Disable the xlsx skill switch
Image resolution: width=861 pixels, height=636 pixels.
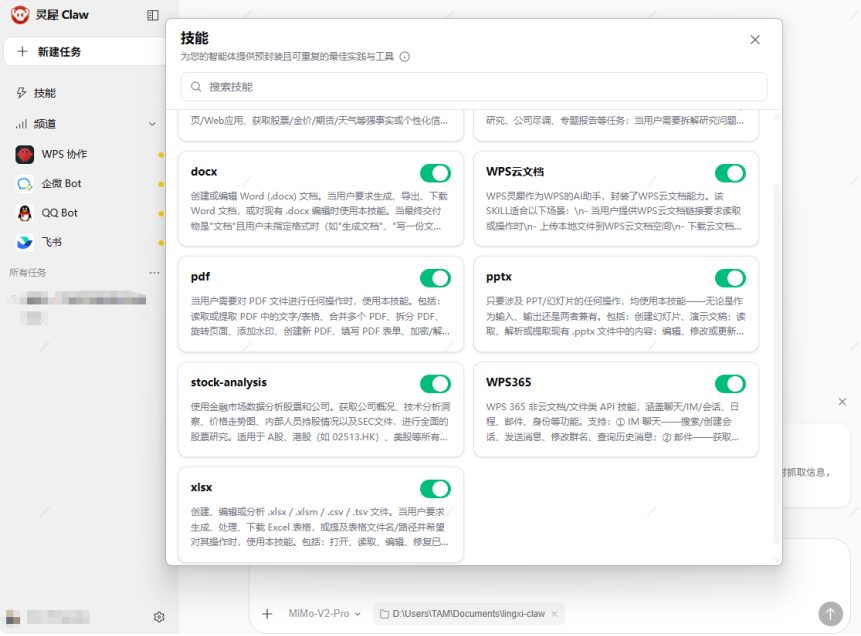click(x=435, y=489)
